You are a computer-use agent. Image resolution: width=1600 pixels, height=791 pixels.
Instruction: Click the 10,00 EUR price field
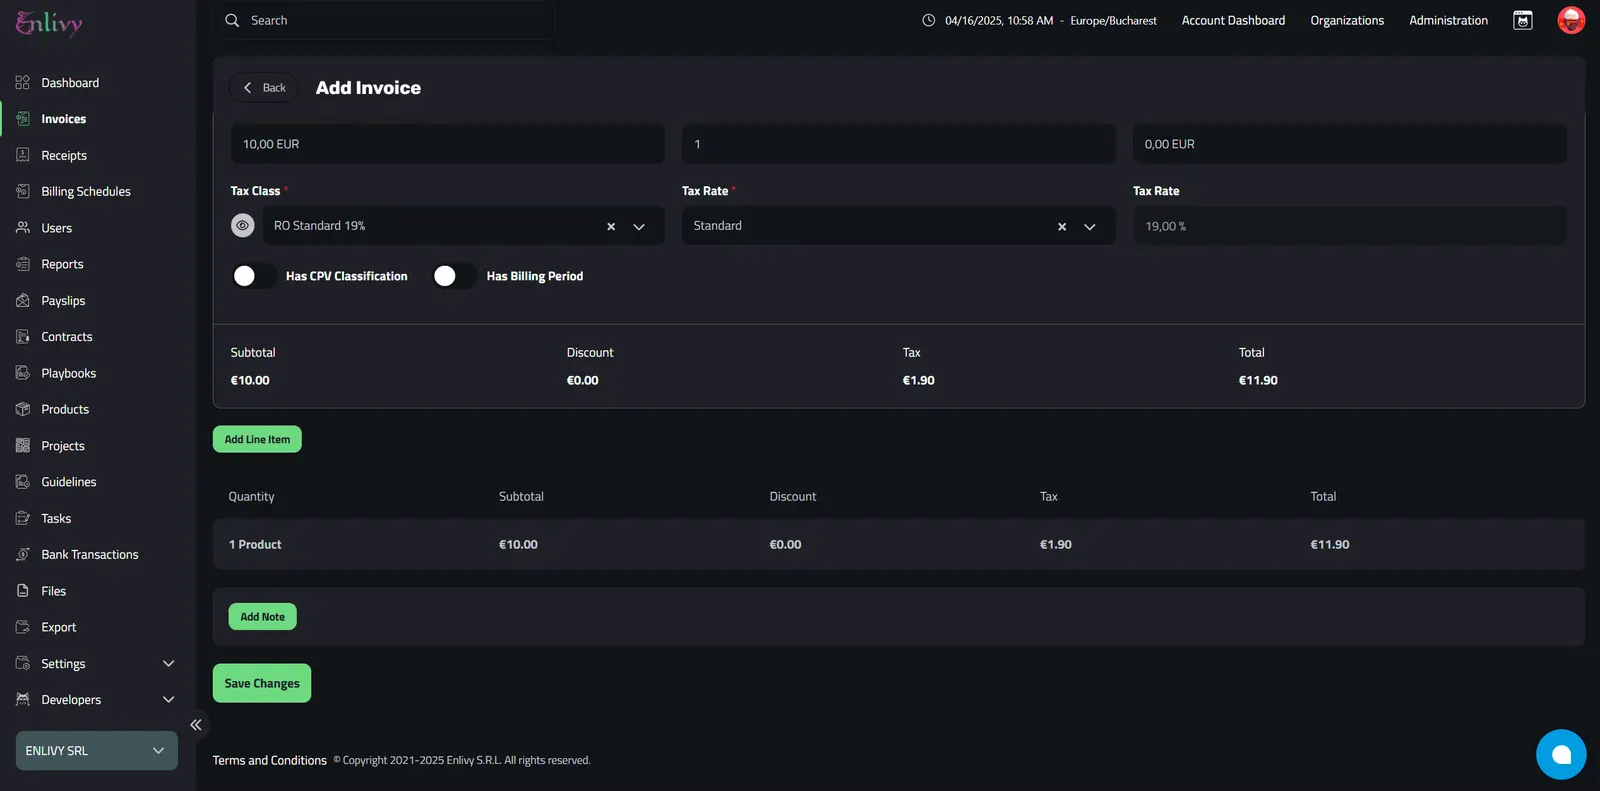tap(448, 144)
